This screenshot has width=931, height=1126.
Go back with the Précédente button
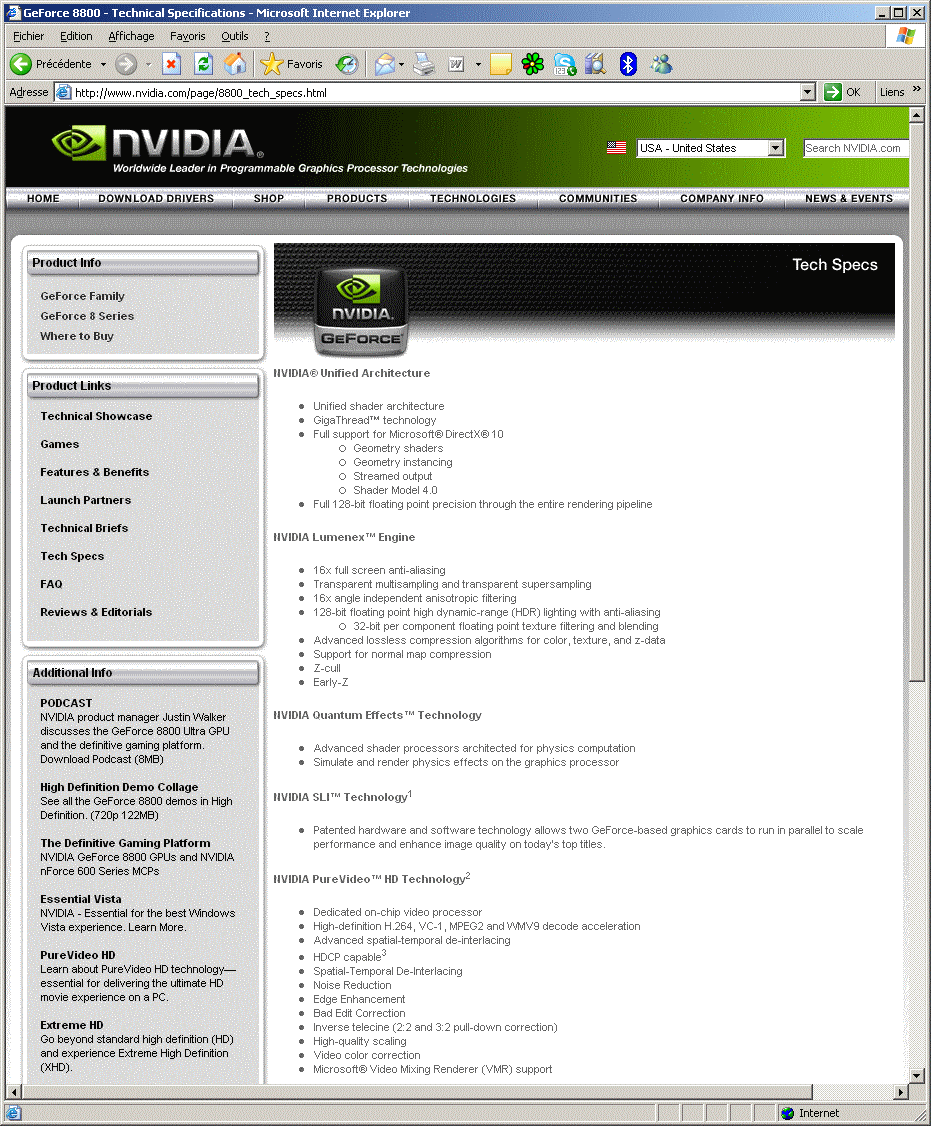(51, 64)
